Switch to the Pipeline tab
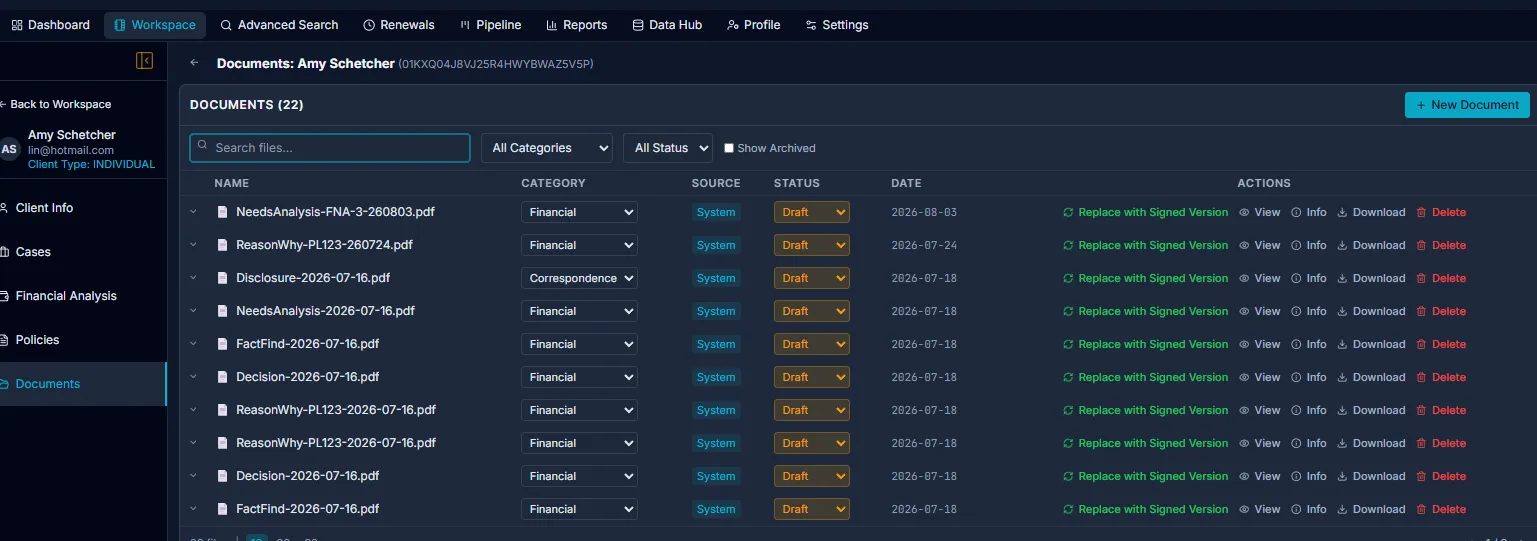This screenshot has width=1537, height=541. coord(490,25)
